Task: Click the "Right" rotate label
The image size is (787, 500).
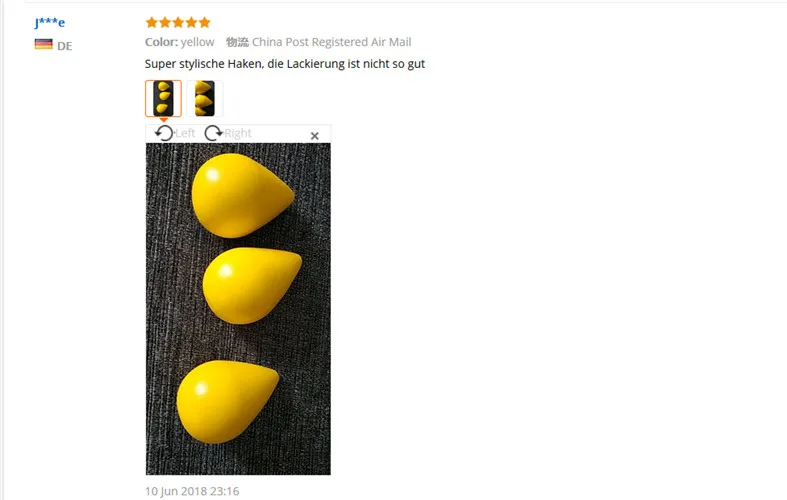Action: (238, 133)
